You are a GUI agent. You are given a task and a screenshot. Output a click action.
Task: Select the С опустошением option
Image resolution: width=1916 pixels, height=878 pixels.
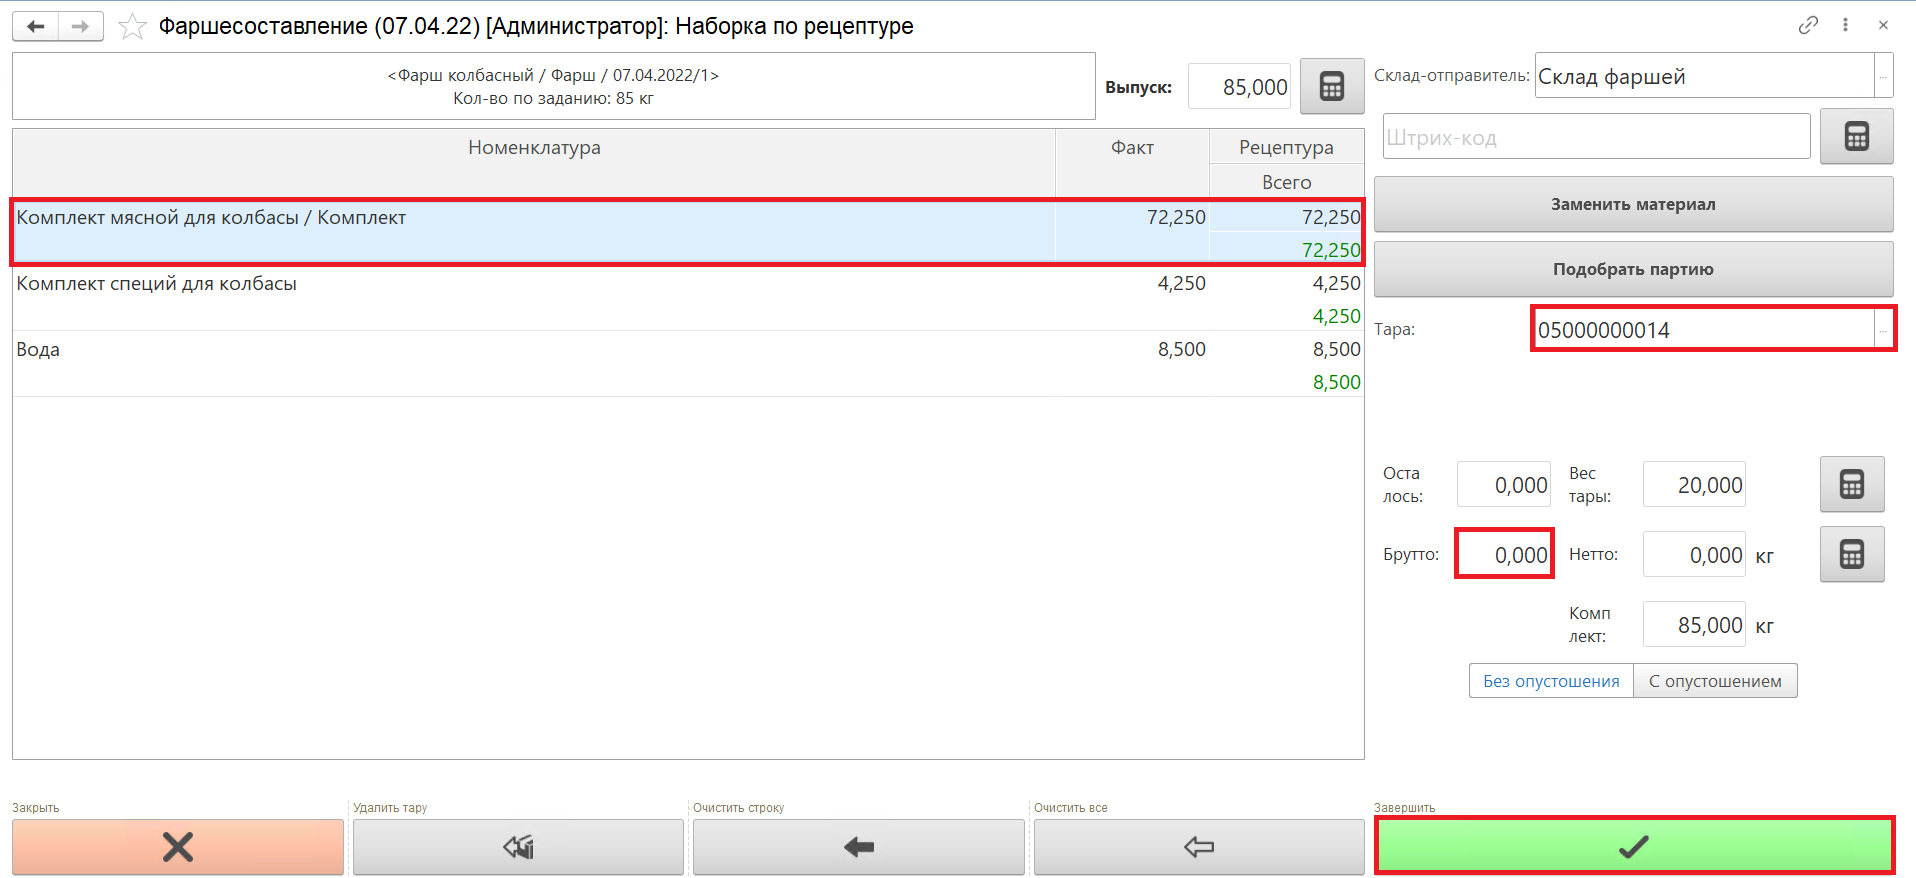coord(1714,681)
